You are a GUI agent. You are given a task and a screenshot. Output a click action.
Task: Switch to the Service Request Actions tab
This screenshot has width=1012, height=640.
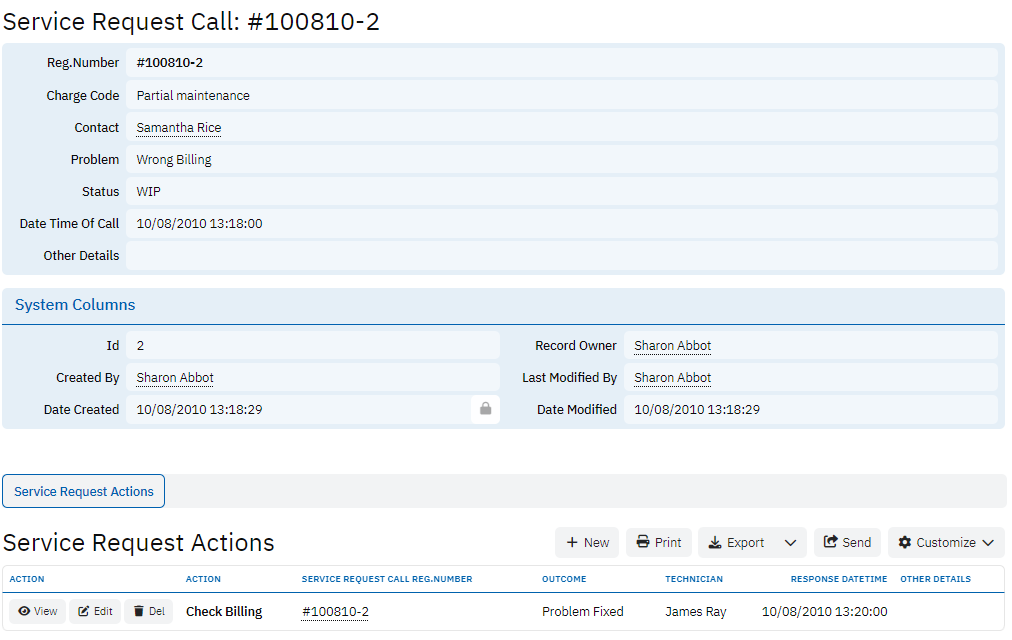(84, 491)
